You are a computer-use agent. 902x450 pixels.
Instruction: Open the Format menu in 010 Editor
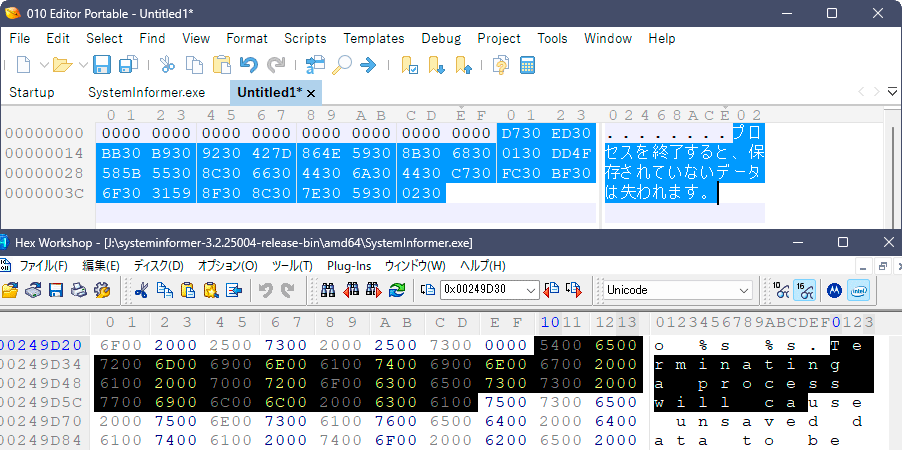247,39
